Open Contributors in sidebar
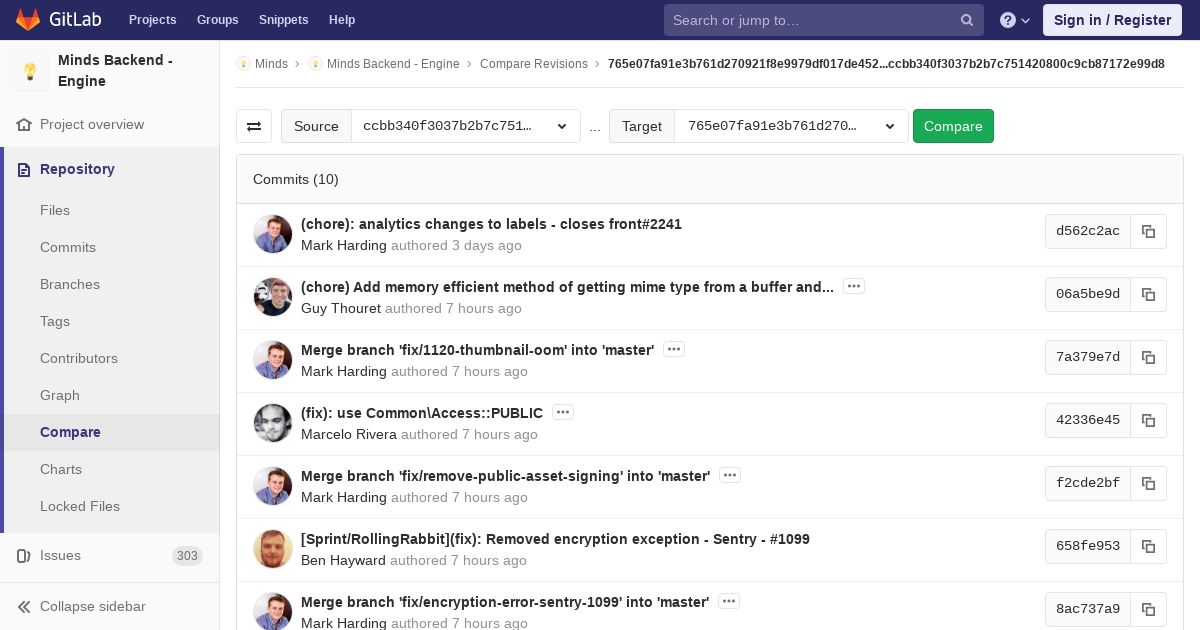Image resolution: width=1200 pixels, height=630 pixels. (79, 358)
